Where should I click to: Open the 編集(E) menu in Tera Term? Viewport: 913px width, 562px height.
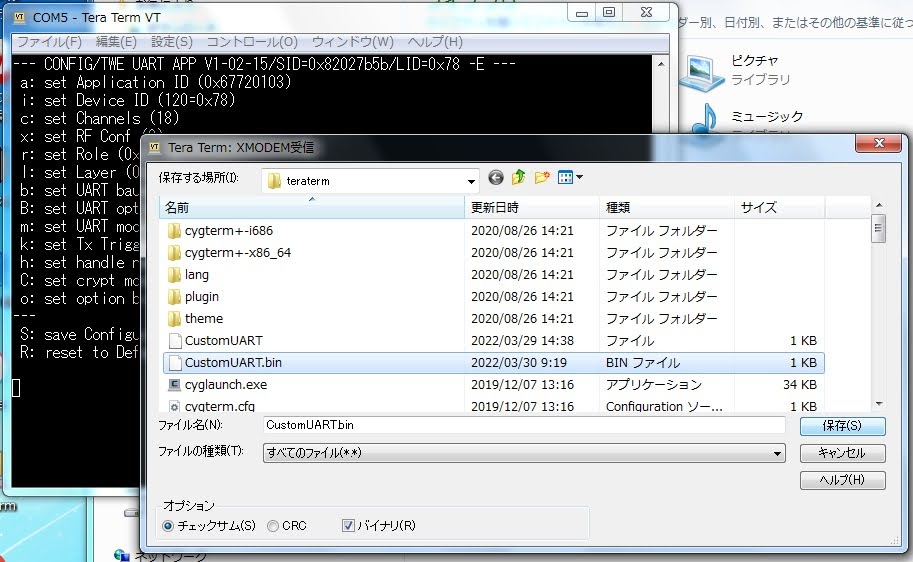116,42
